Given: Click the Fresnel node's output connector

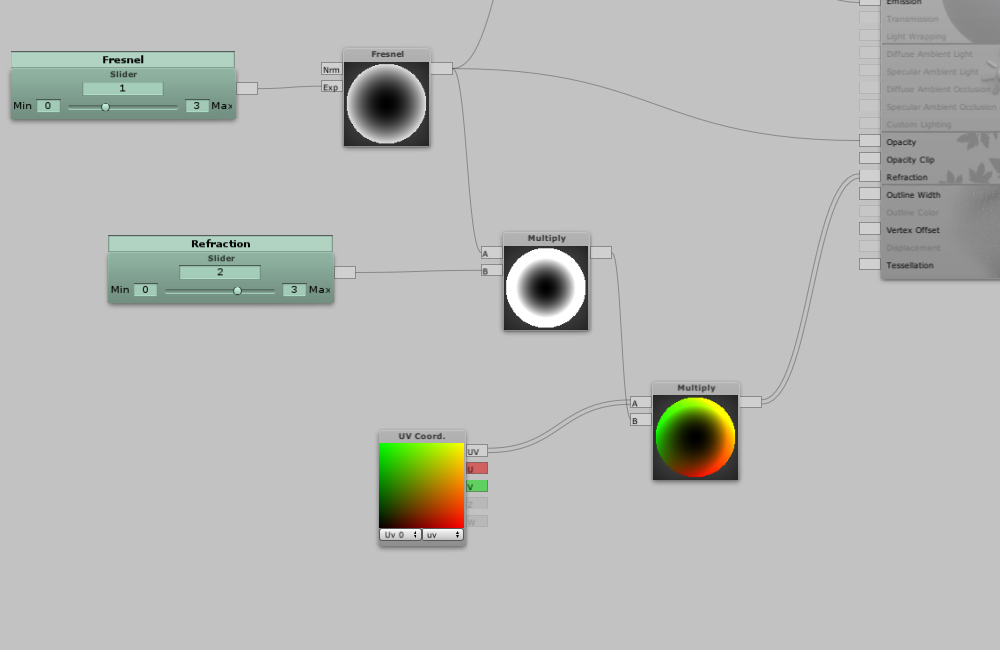Looking at the screenshot, I should 441,68.
